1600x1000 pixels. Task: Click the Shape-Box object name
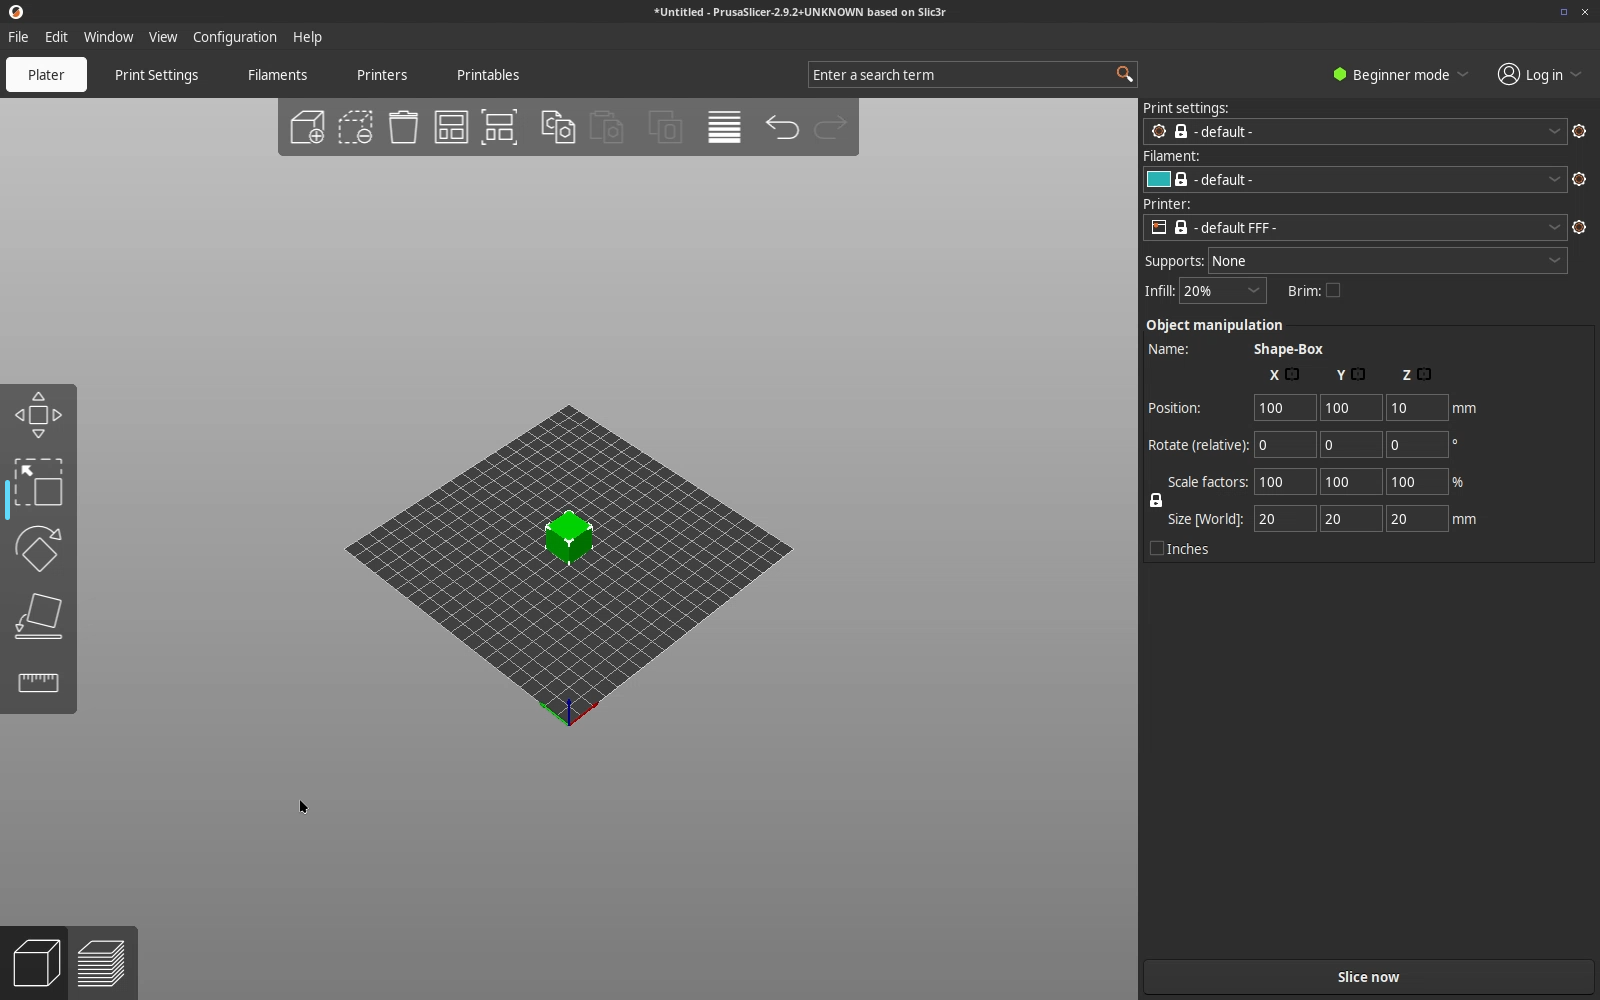click(1288, 349)
